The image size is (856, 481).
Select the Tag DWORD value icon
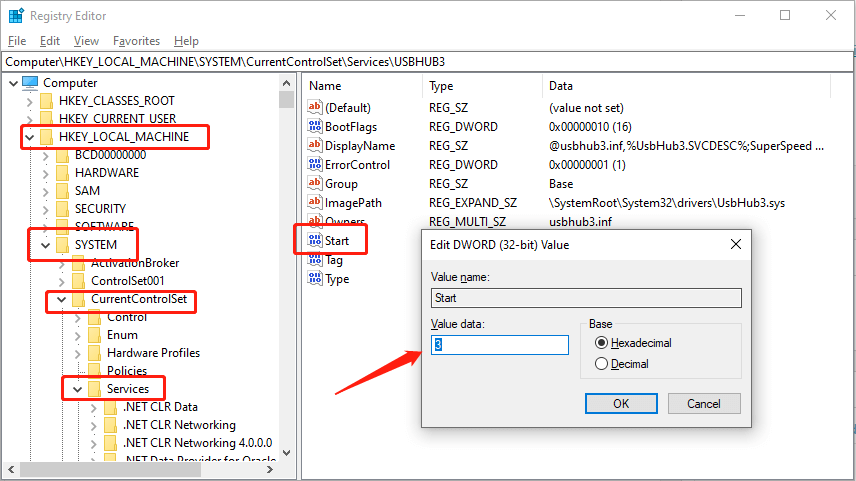314,259
